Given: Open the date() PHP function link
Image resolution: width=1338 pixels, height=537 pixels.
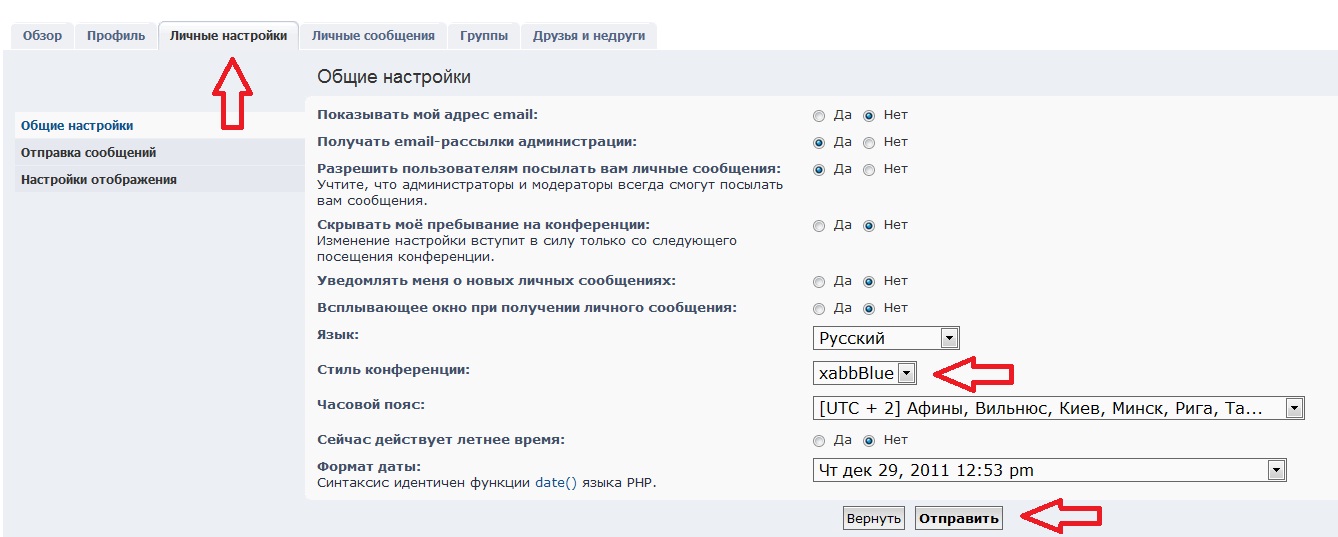Looking at the screenshot, I should click(x=556, y=483).
